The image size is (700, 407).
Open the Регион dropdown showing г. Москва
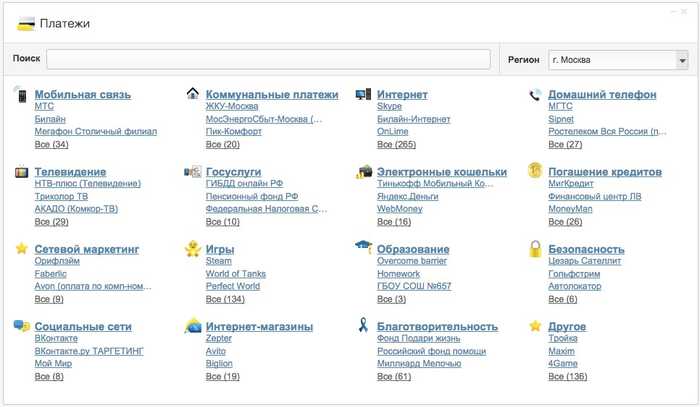(618, 60)
